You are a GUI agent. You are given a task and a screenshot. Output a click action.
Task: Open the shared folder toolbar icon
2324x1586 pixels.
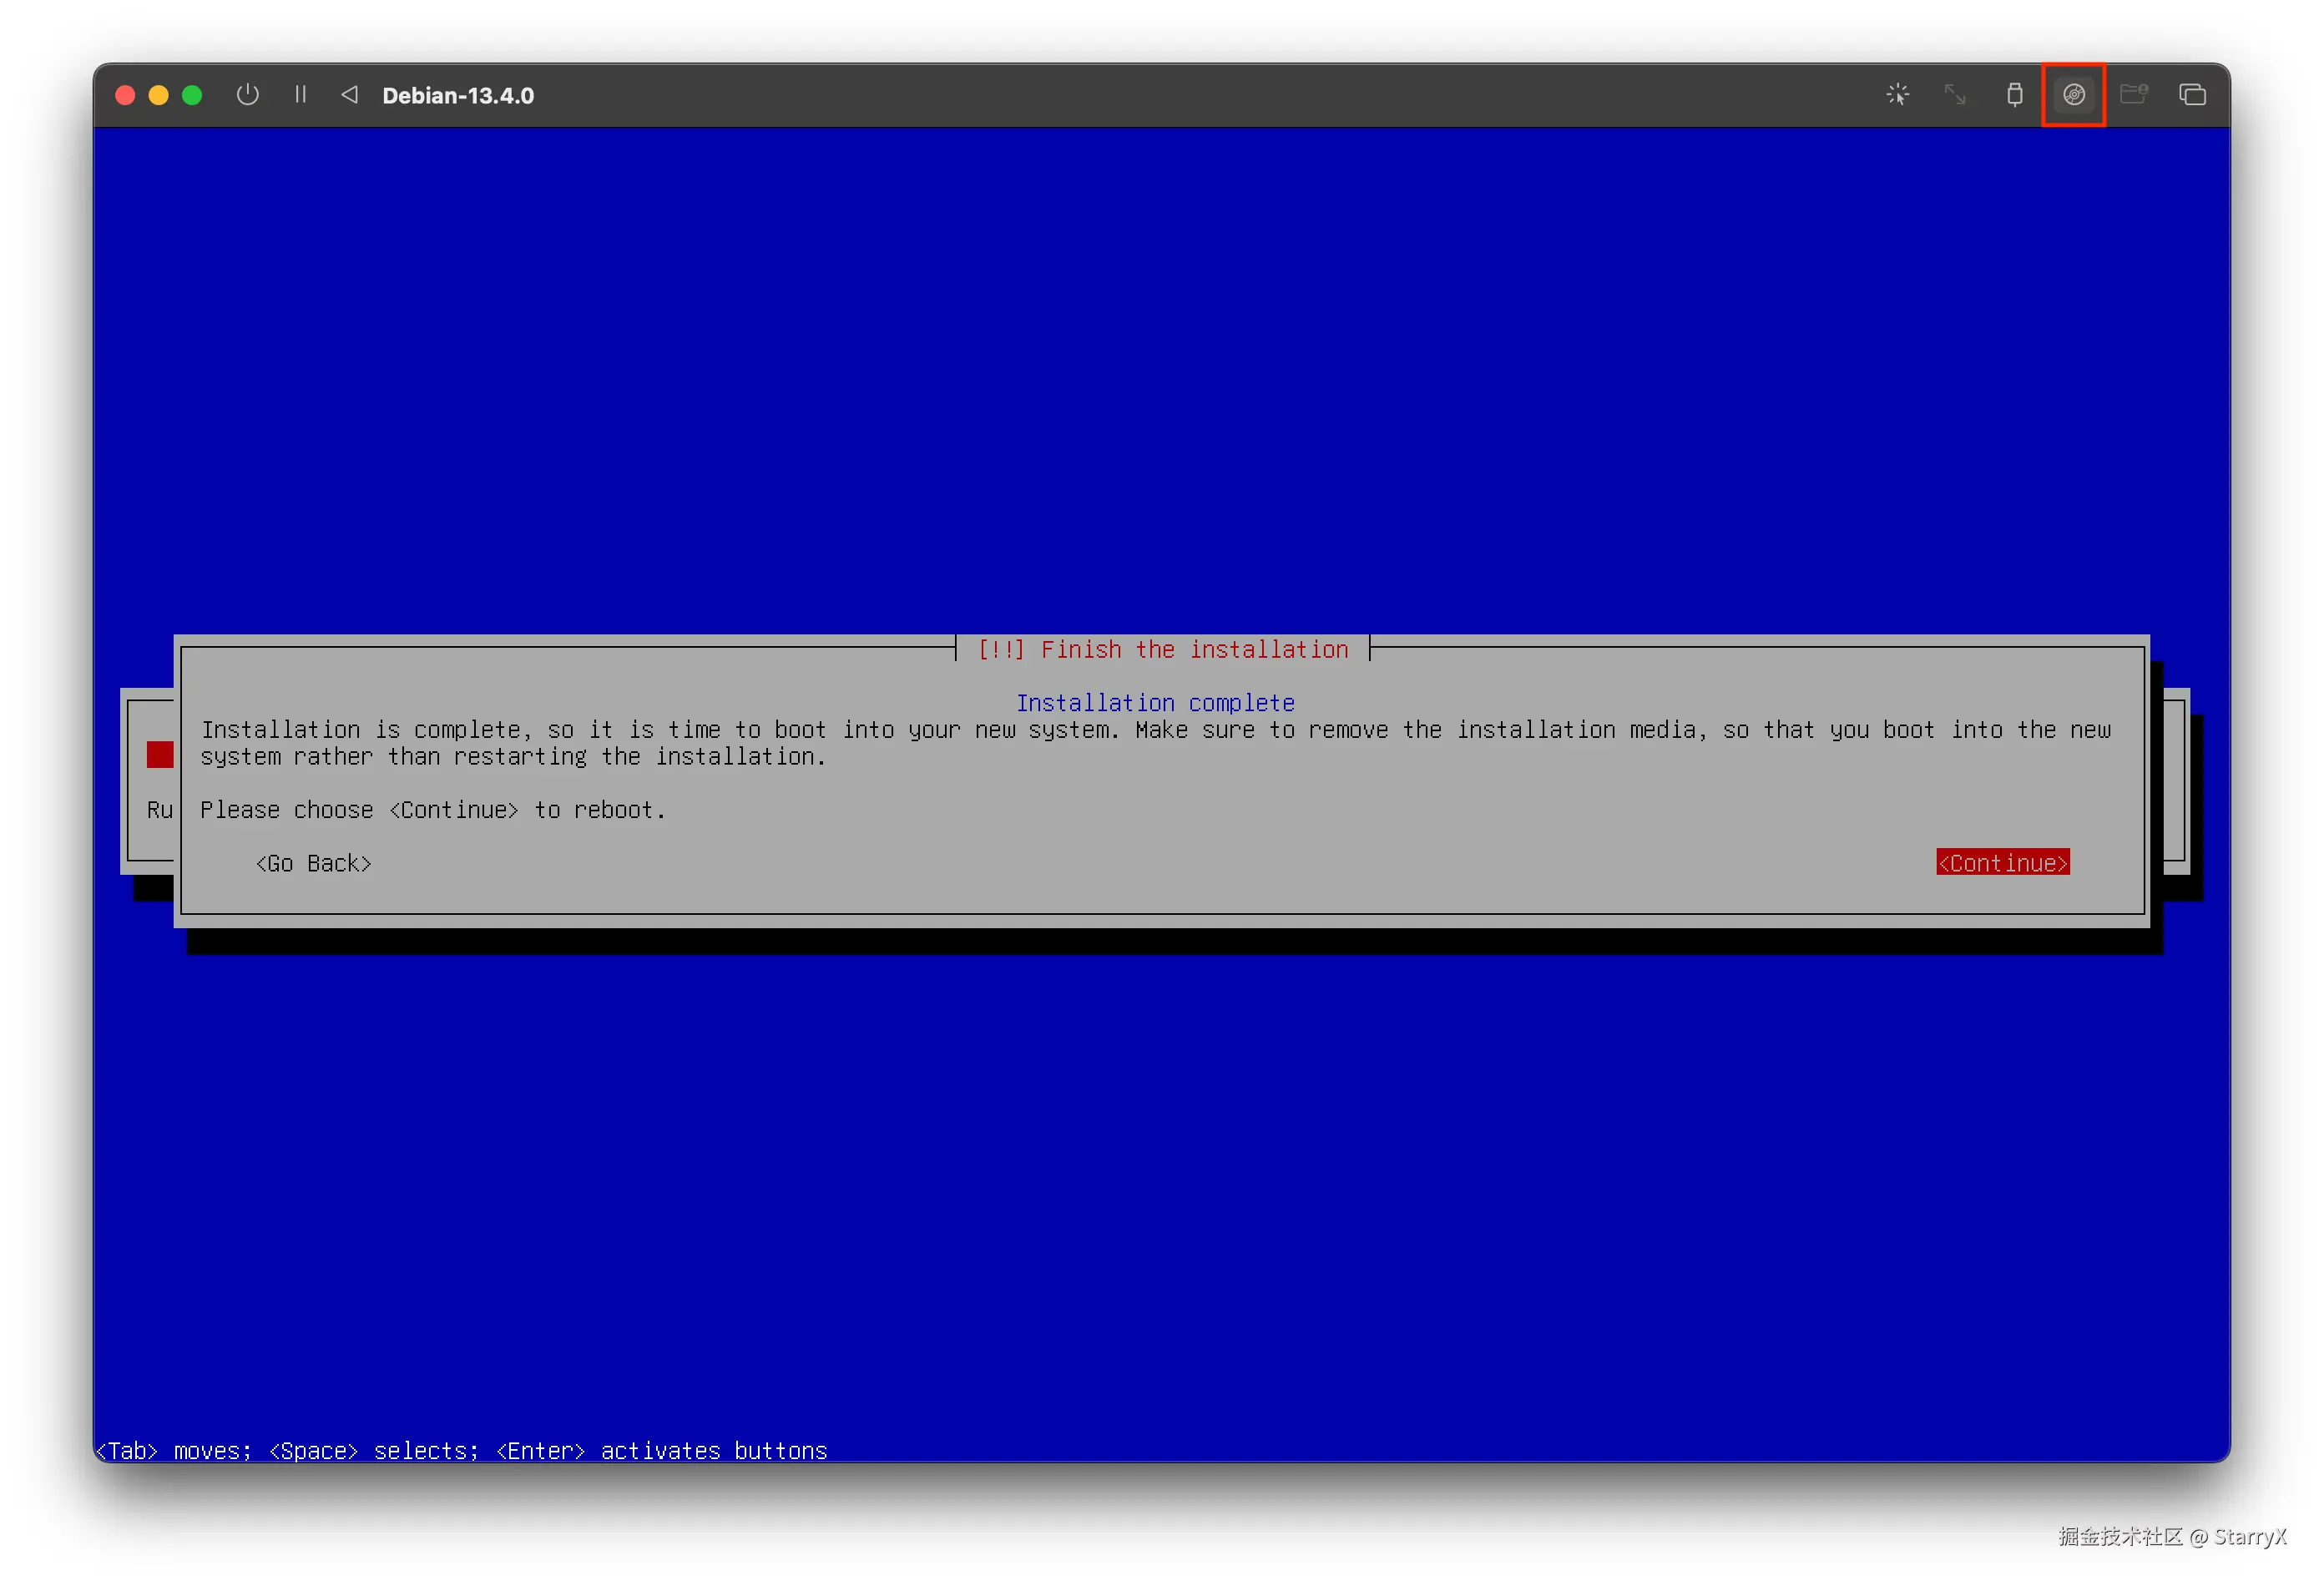(x=2133, y=95)
